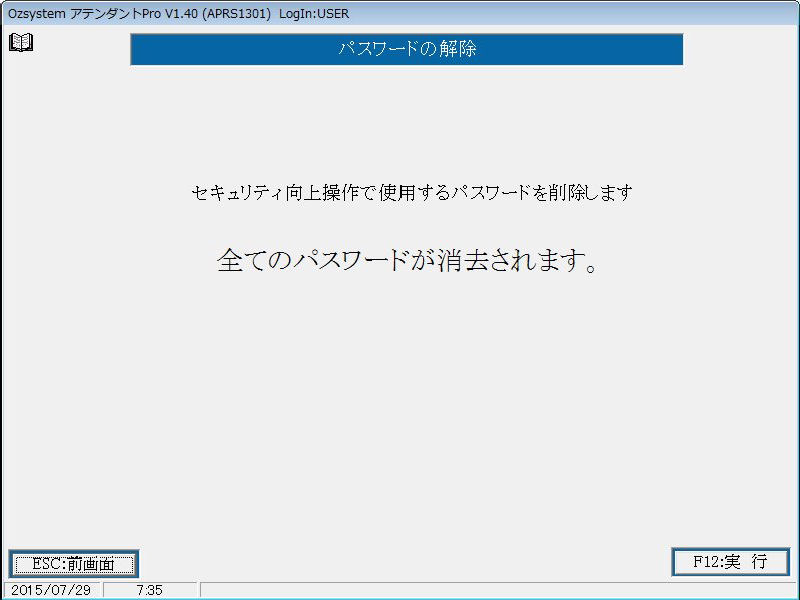
Task: Click the Ozsystem アテンダントPro window title
Action: pos(179,14)
